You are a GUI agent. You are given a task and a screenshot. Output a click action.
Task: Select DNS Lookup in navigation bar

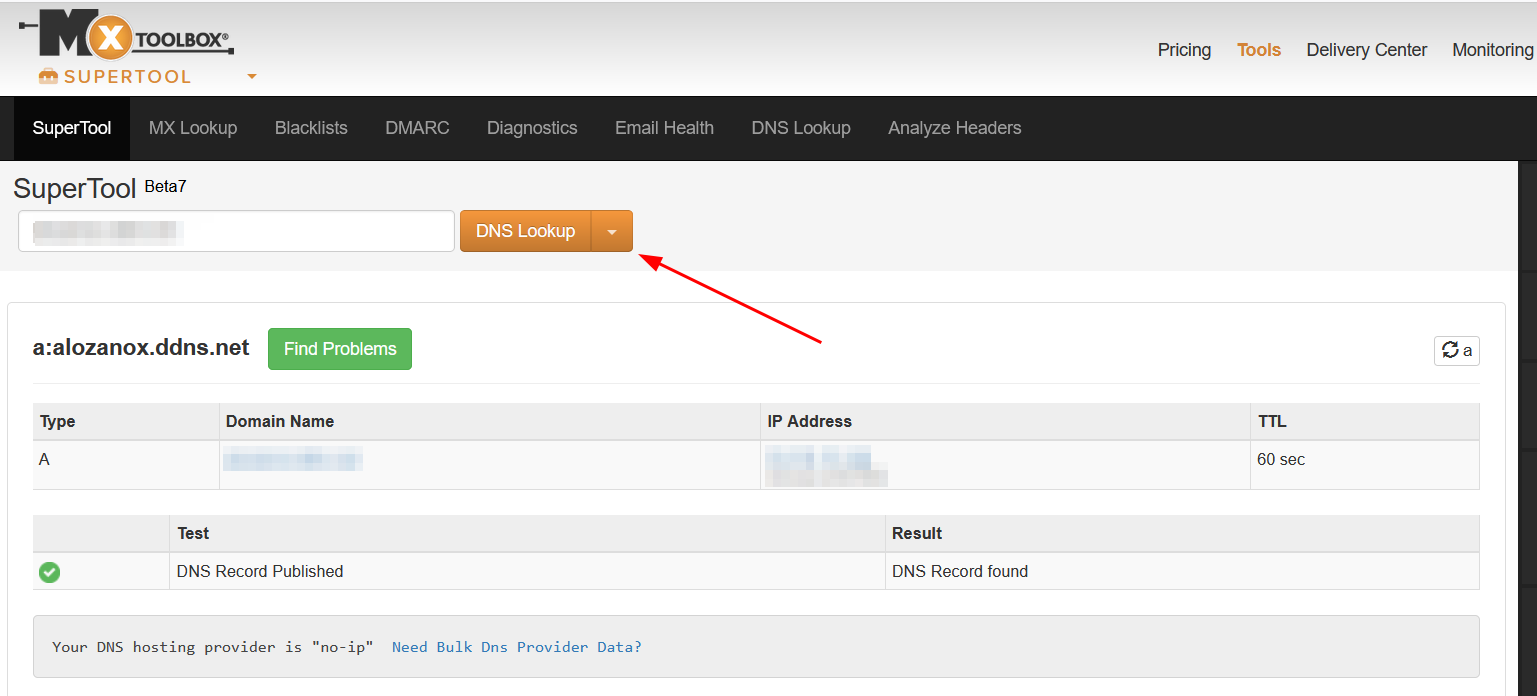pos(801,128)
